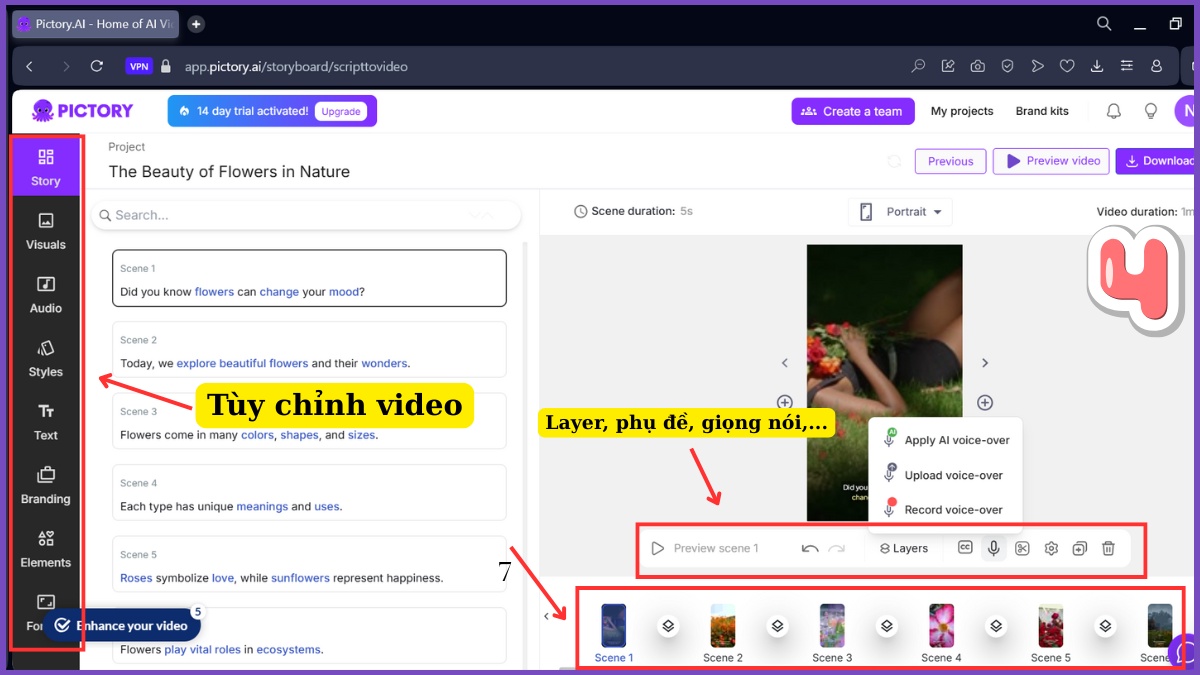Click the Download button
The height and width of the screenshot is (675, 1200).
(1156, 161)
